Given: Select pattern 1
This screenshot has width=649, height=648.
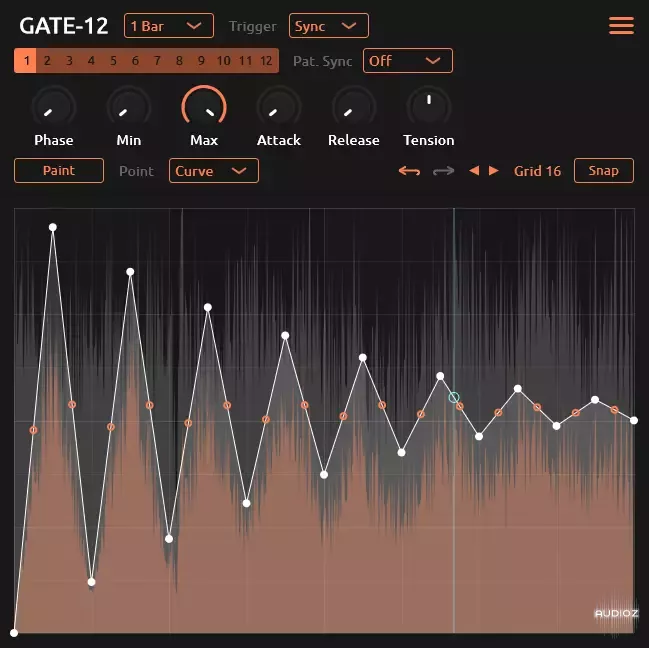Looking at the screenshot, I should (x=25, y=61).
